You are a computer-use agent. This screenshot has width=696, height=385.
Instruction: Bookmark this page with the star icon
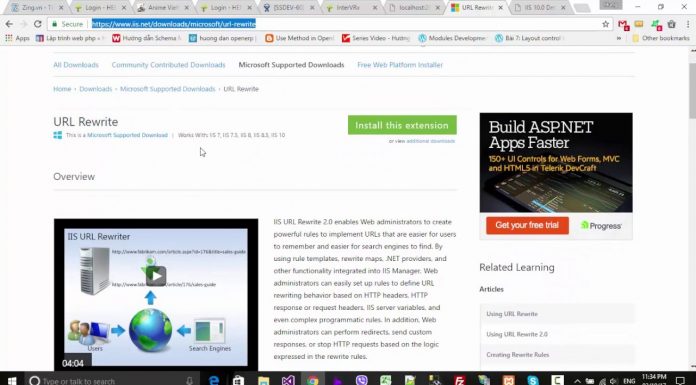[605, 24]
